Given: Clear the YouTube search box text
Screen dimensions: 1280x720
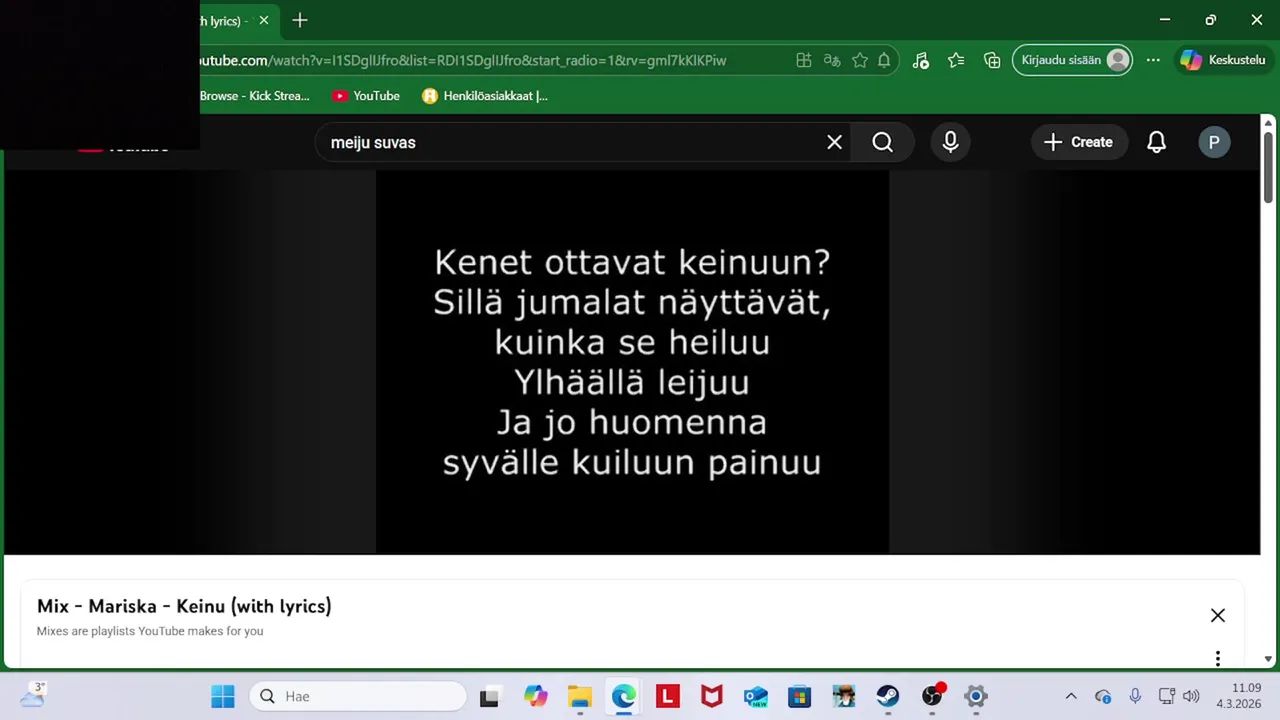Looking at the screenshot, I should 834,142.
